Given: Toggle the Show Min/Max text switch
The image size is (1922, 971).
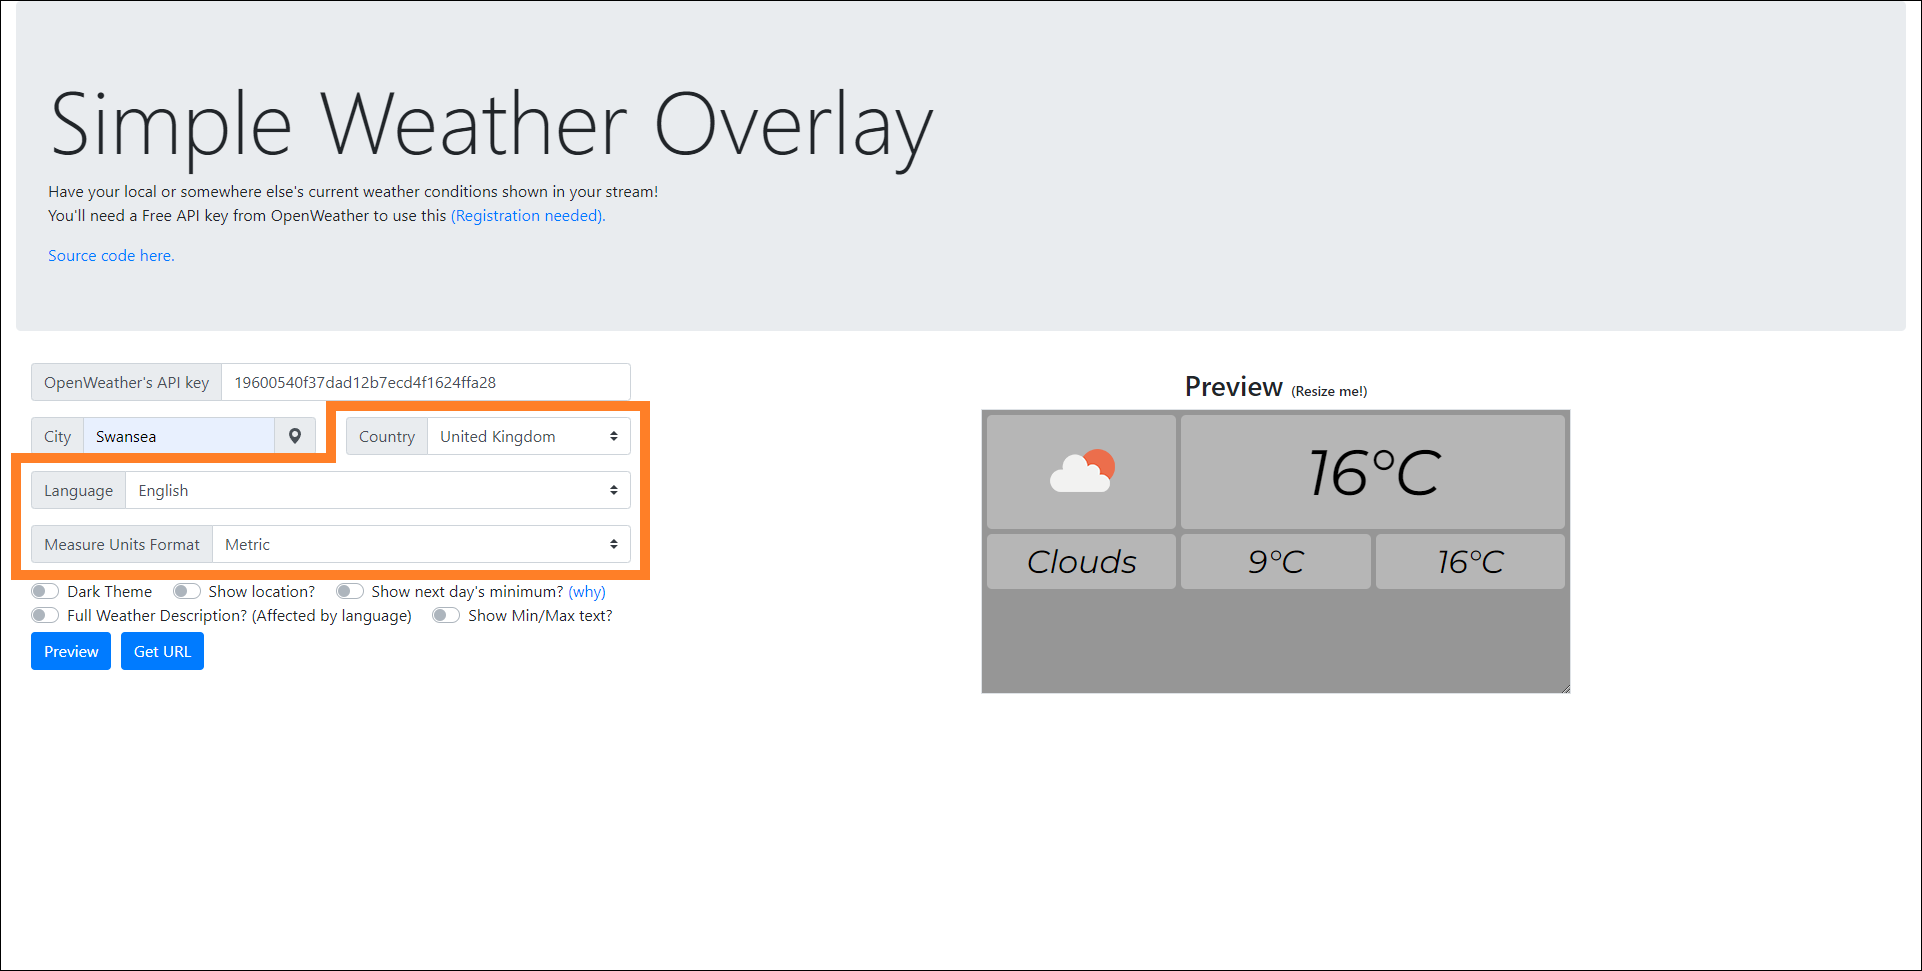Looking at the screenshot, I should click(446, 615).
